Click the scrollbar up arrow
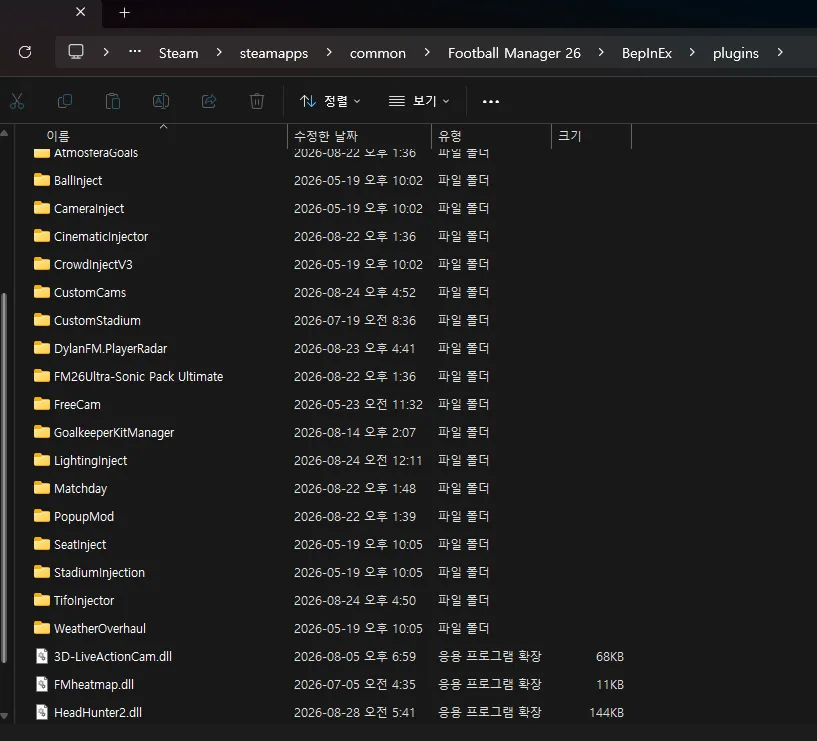The image size is (817, 741). pos(4,133)
